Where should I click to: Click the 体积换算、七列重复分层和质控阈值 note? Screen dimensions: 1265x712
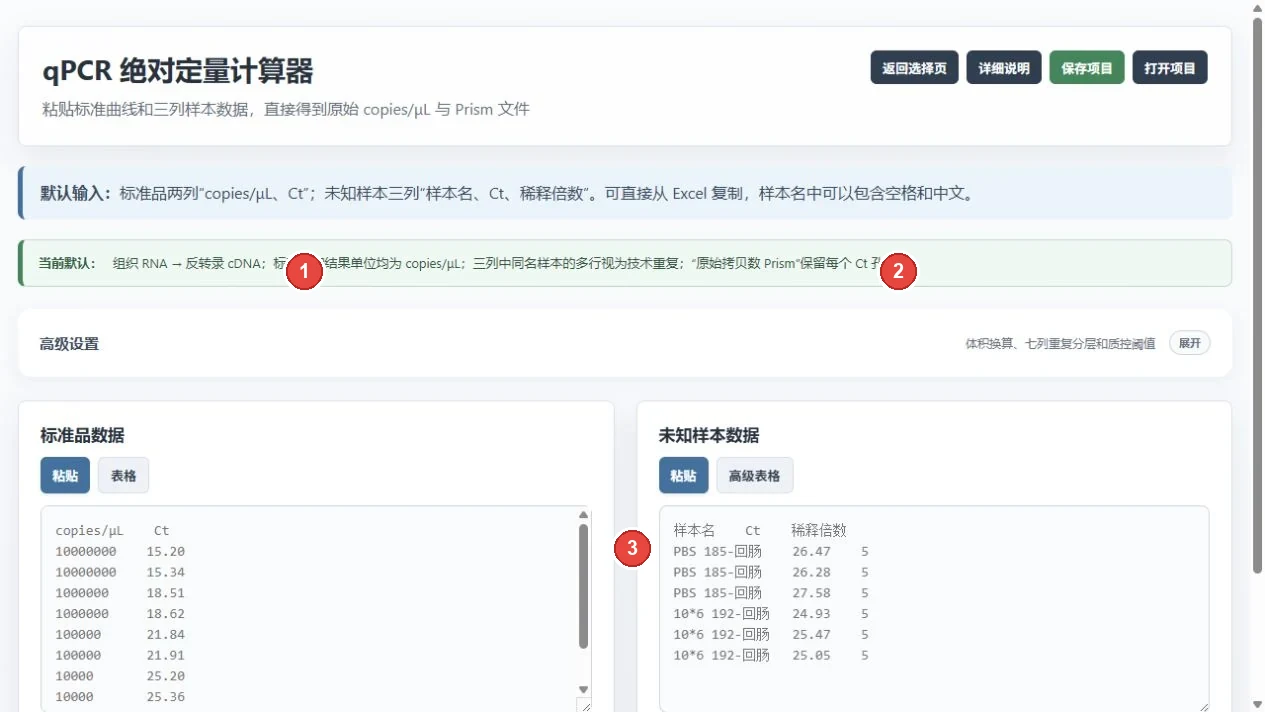tap(1060, 344)
